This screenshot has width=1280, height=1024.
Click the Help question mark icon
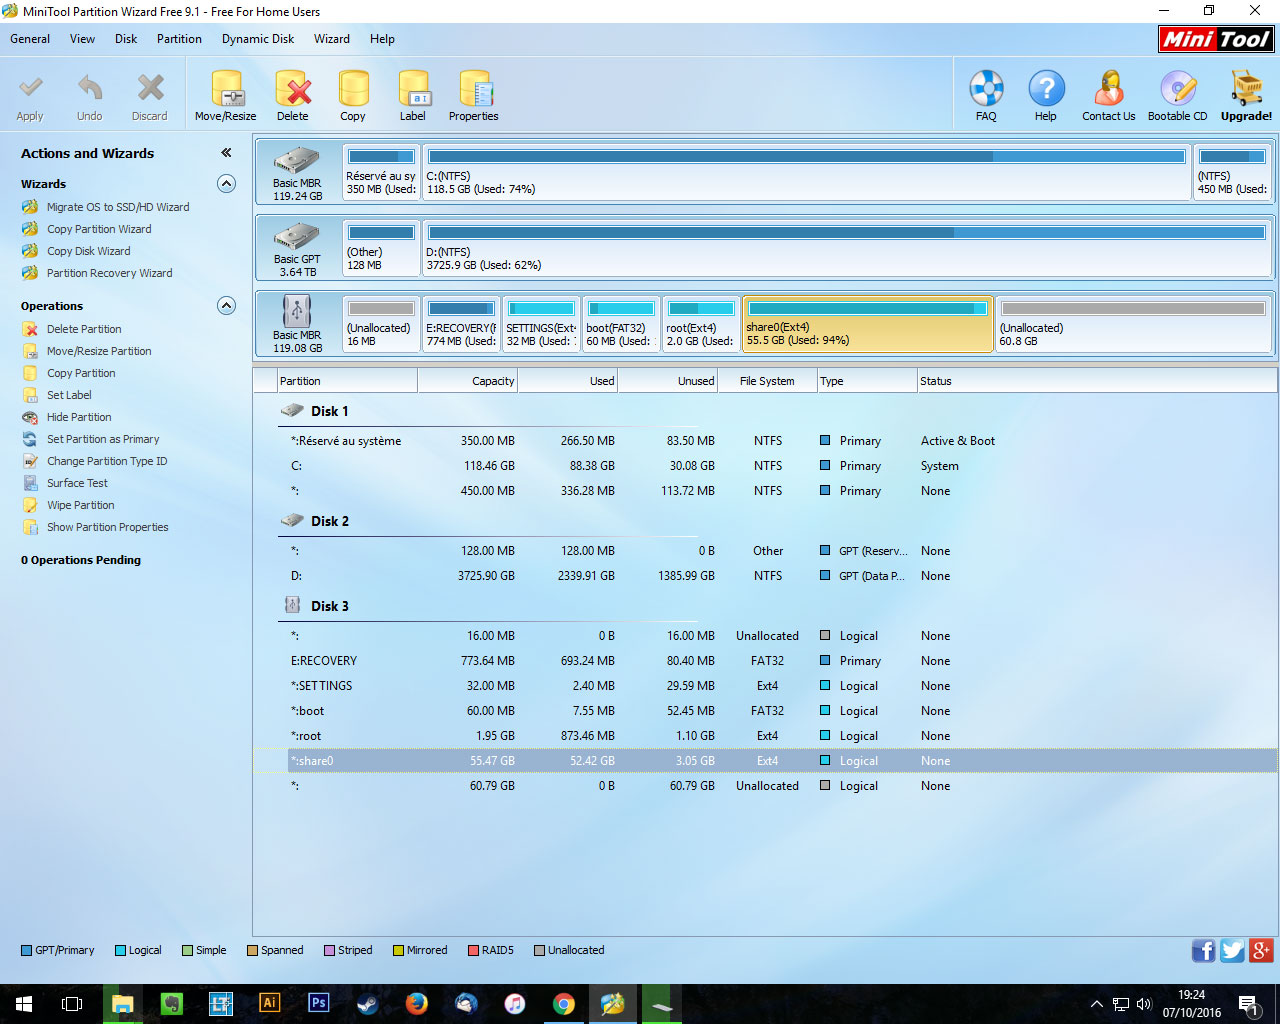click(1046, 89)
